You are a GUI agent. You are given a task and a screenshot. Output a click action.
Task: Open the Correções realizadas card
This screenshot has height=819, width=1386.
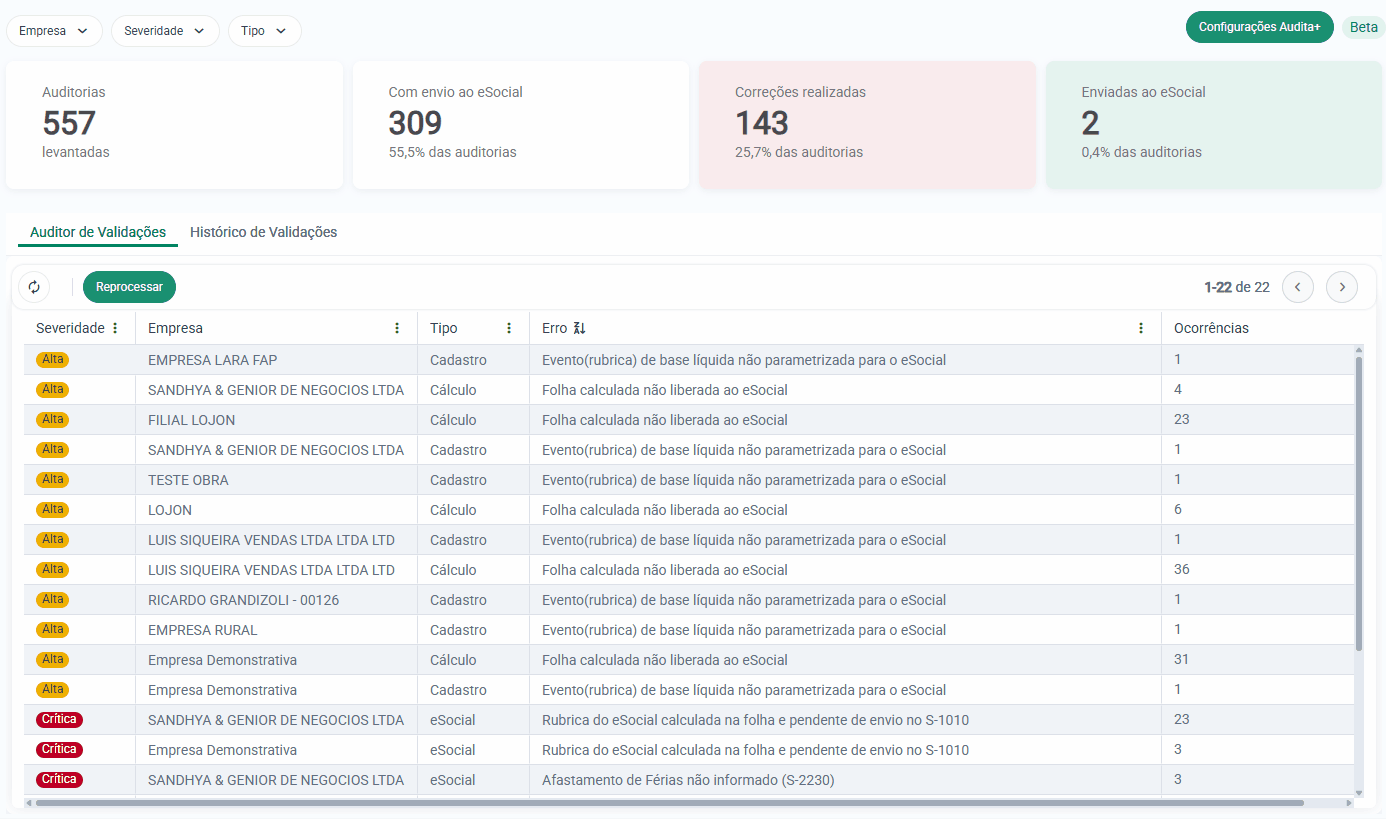[x=867, y=125]
